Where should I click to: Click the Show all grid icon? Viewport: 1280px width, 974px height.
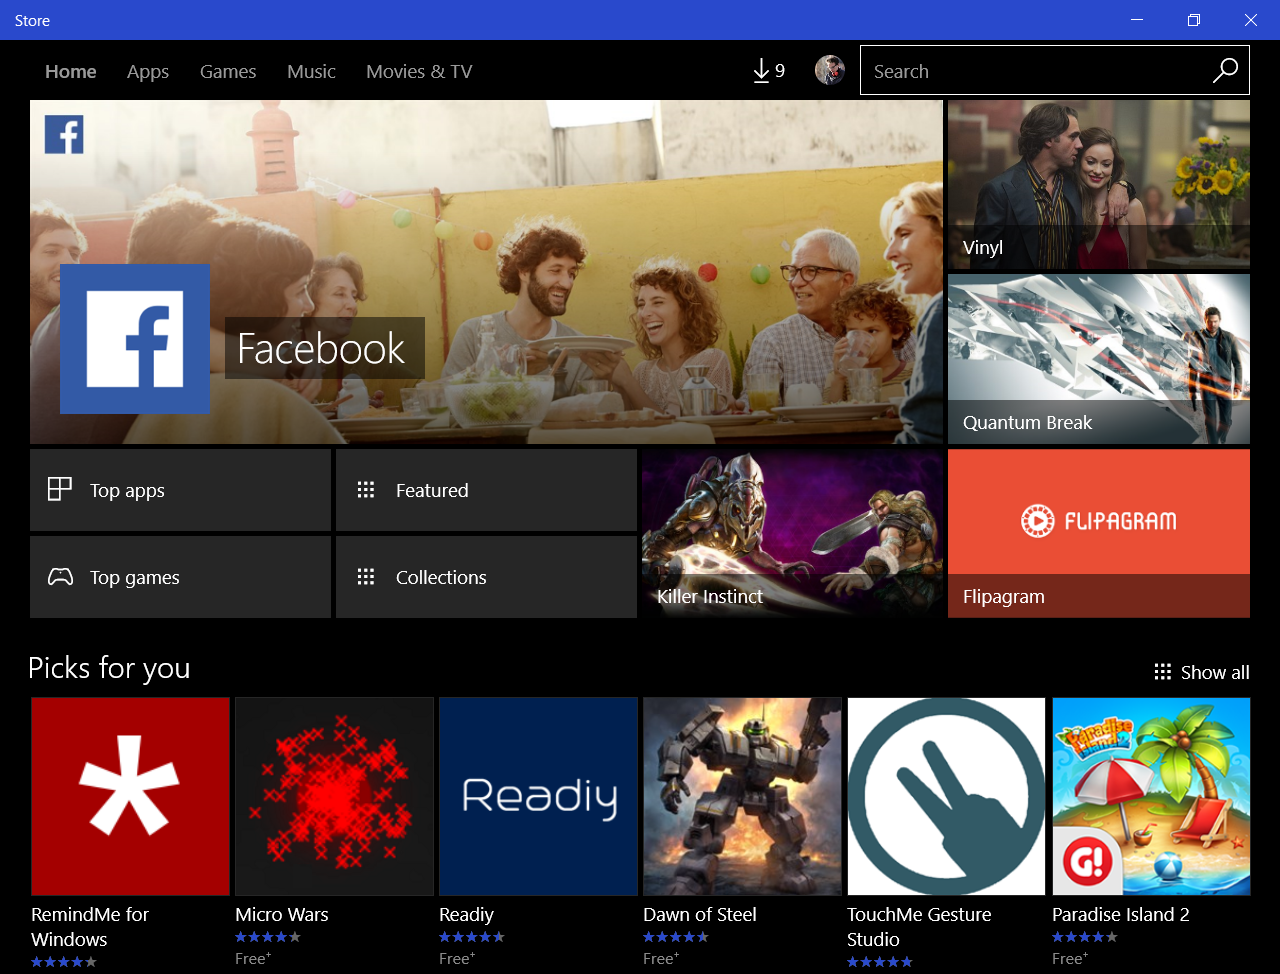1162,672
